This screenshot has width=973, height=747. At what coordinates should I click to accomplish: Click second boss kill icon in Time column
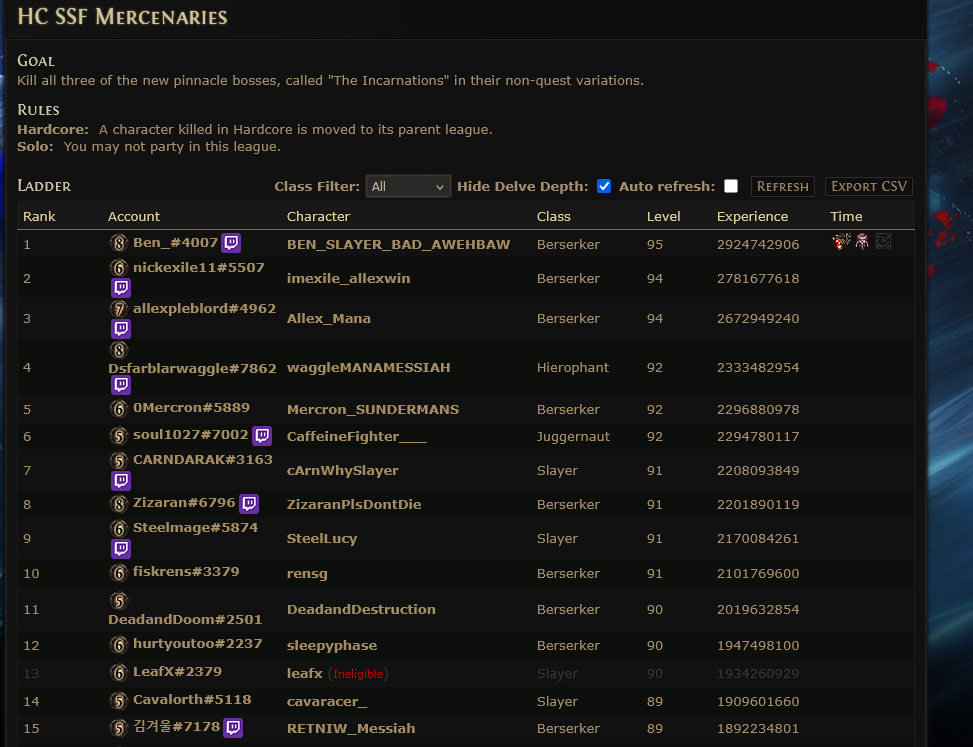[x=862, y=241]
